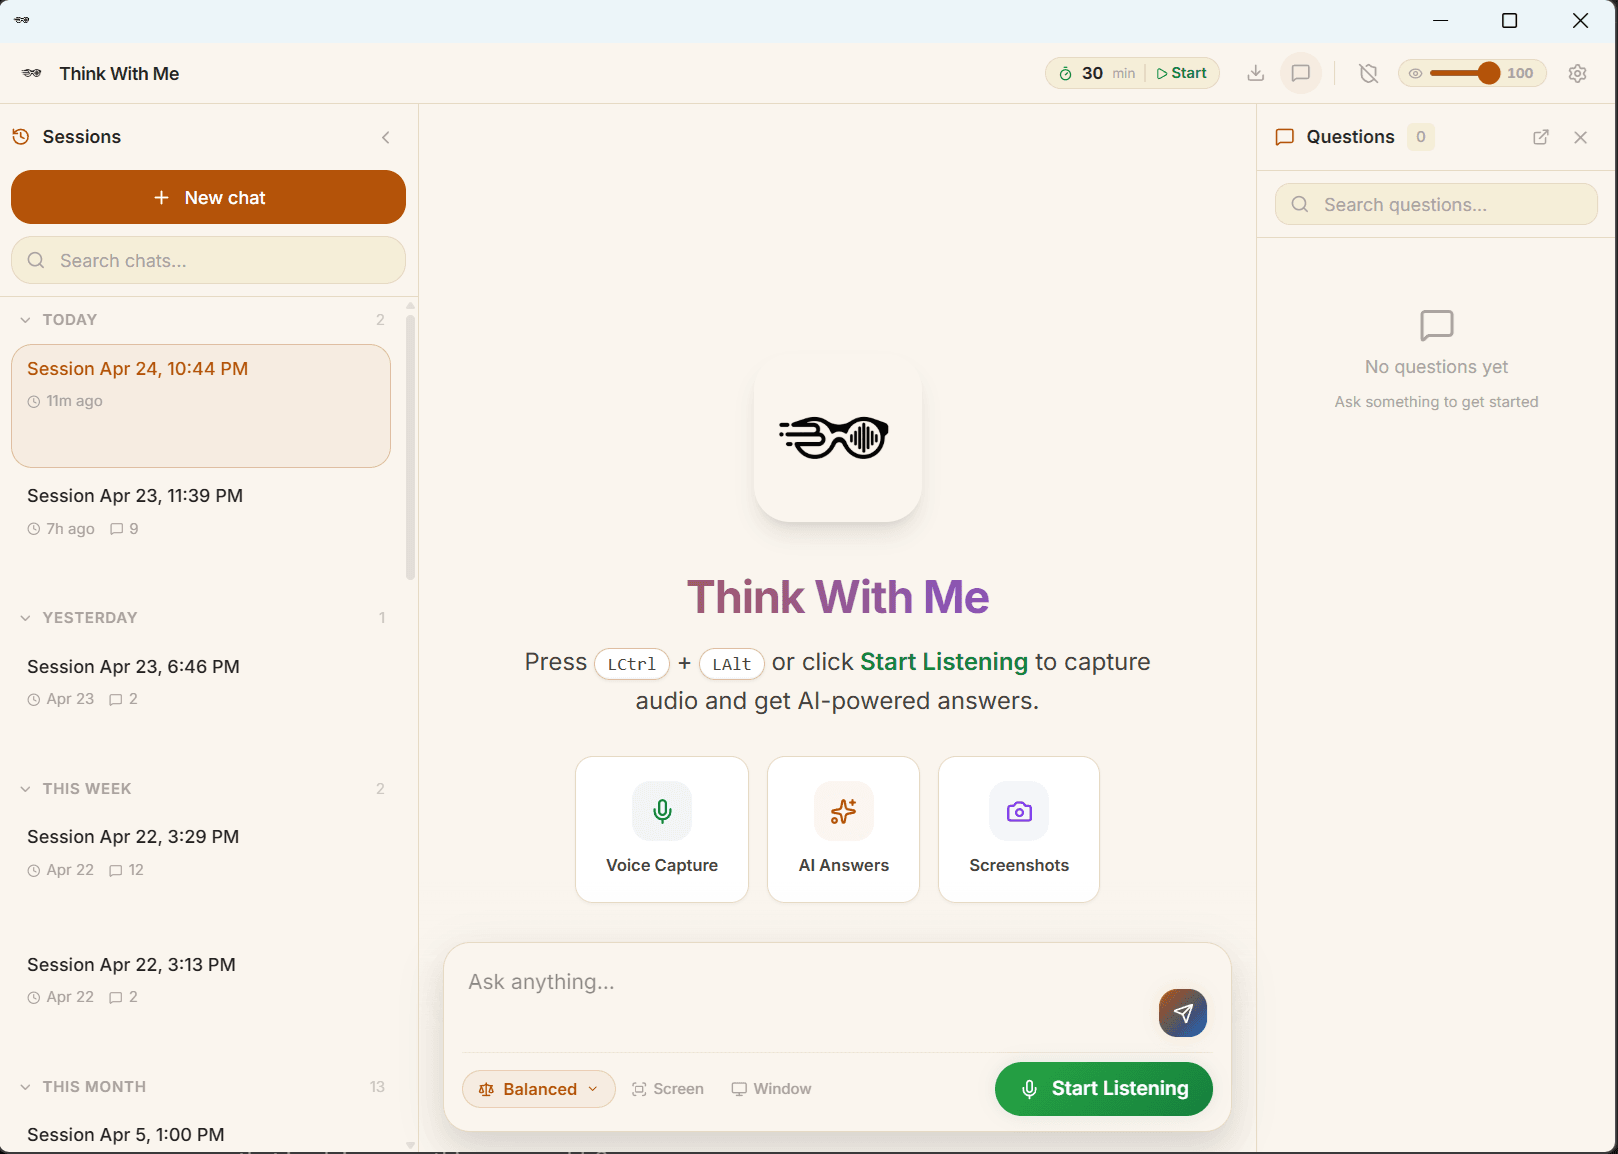1618x1154 pixels.
Task: Click the 'No questions yet' text
Action: [1437, 367]
